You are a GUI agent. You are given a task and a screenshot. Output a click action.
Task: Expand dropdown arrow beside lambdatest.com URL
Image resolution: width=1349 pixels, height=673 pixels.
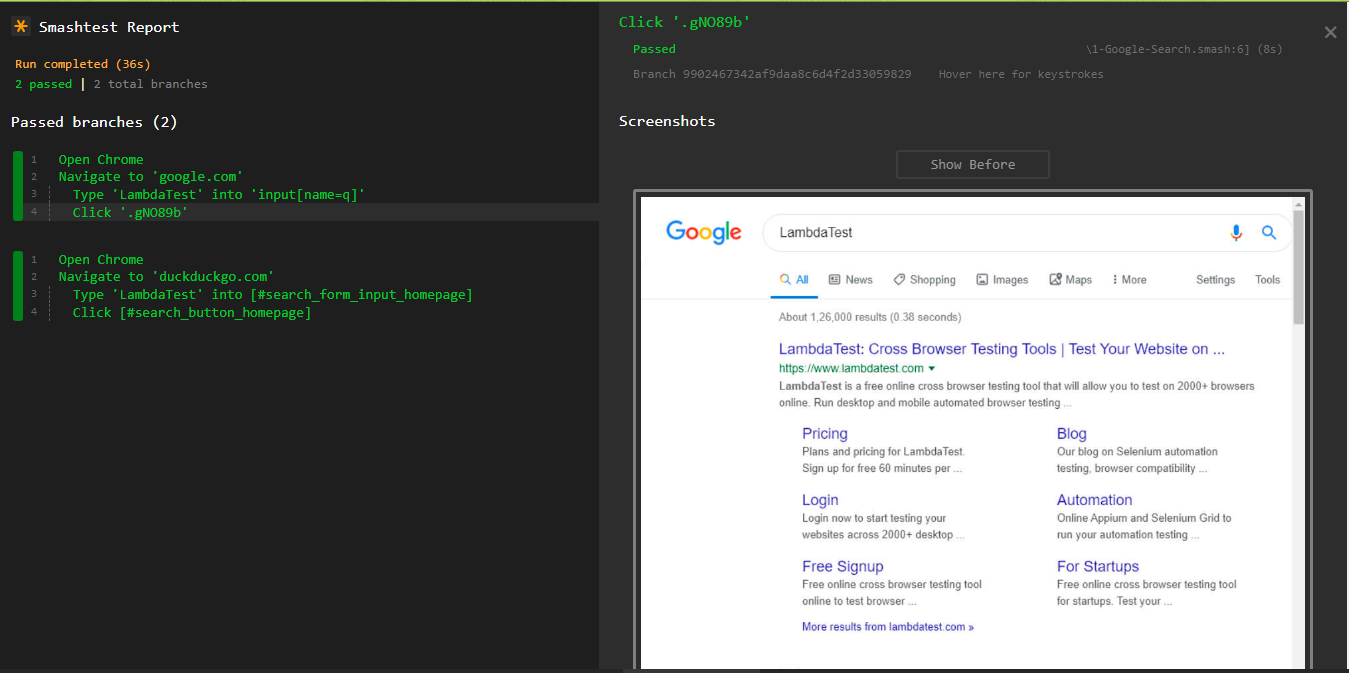point(932,369)
